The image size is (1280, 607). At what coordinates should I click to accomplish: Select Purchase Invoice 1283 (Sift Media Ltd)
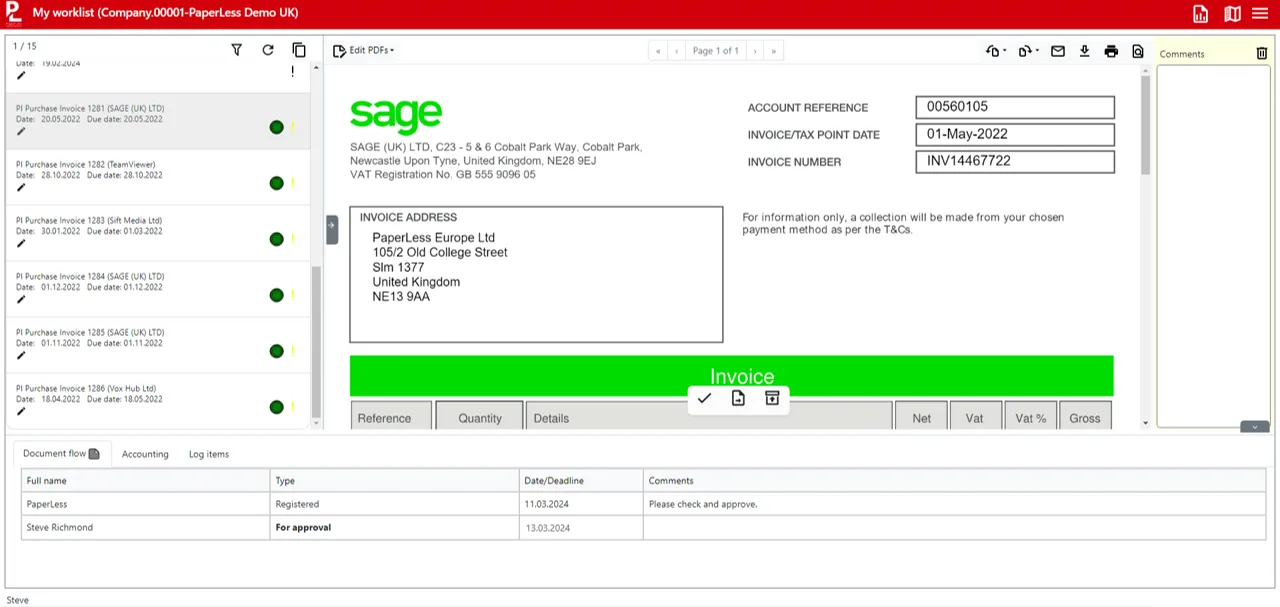(158, 234)
